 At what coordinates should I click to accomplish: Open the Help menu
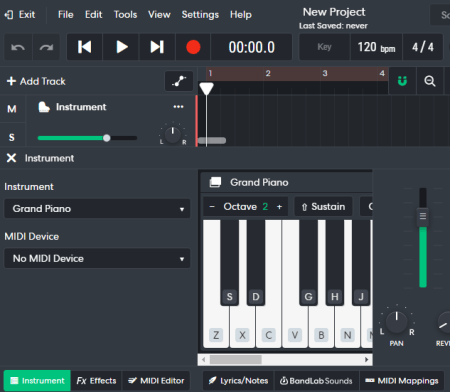tap(241, 15)
